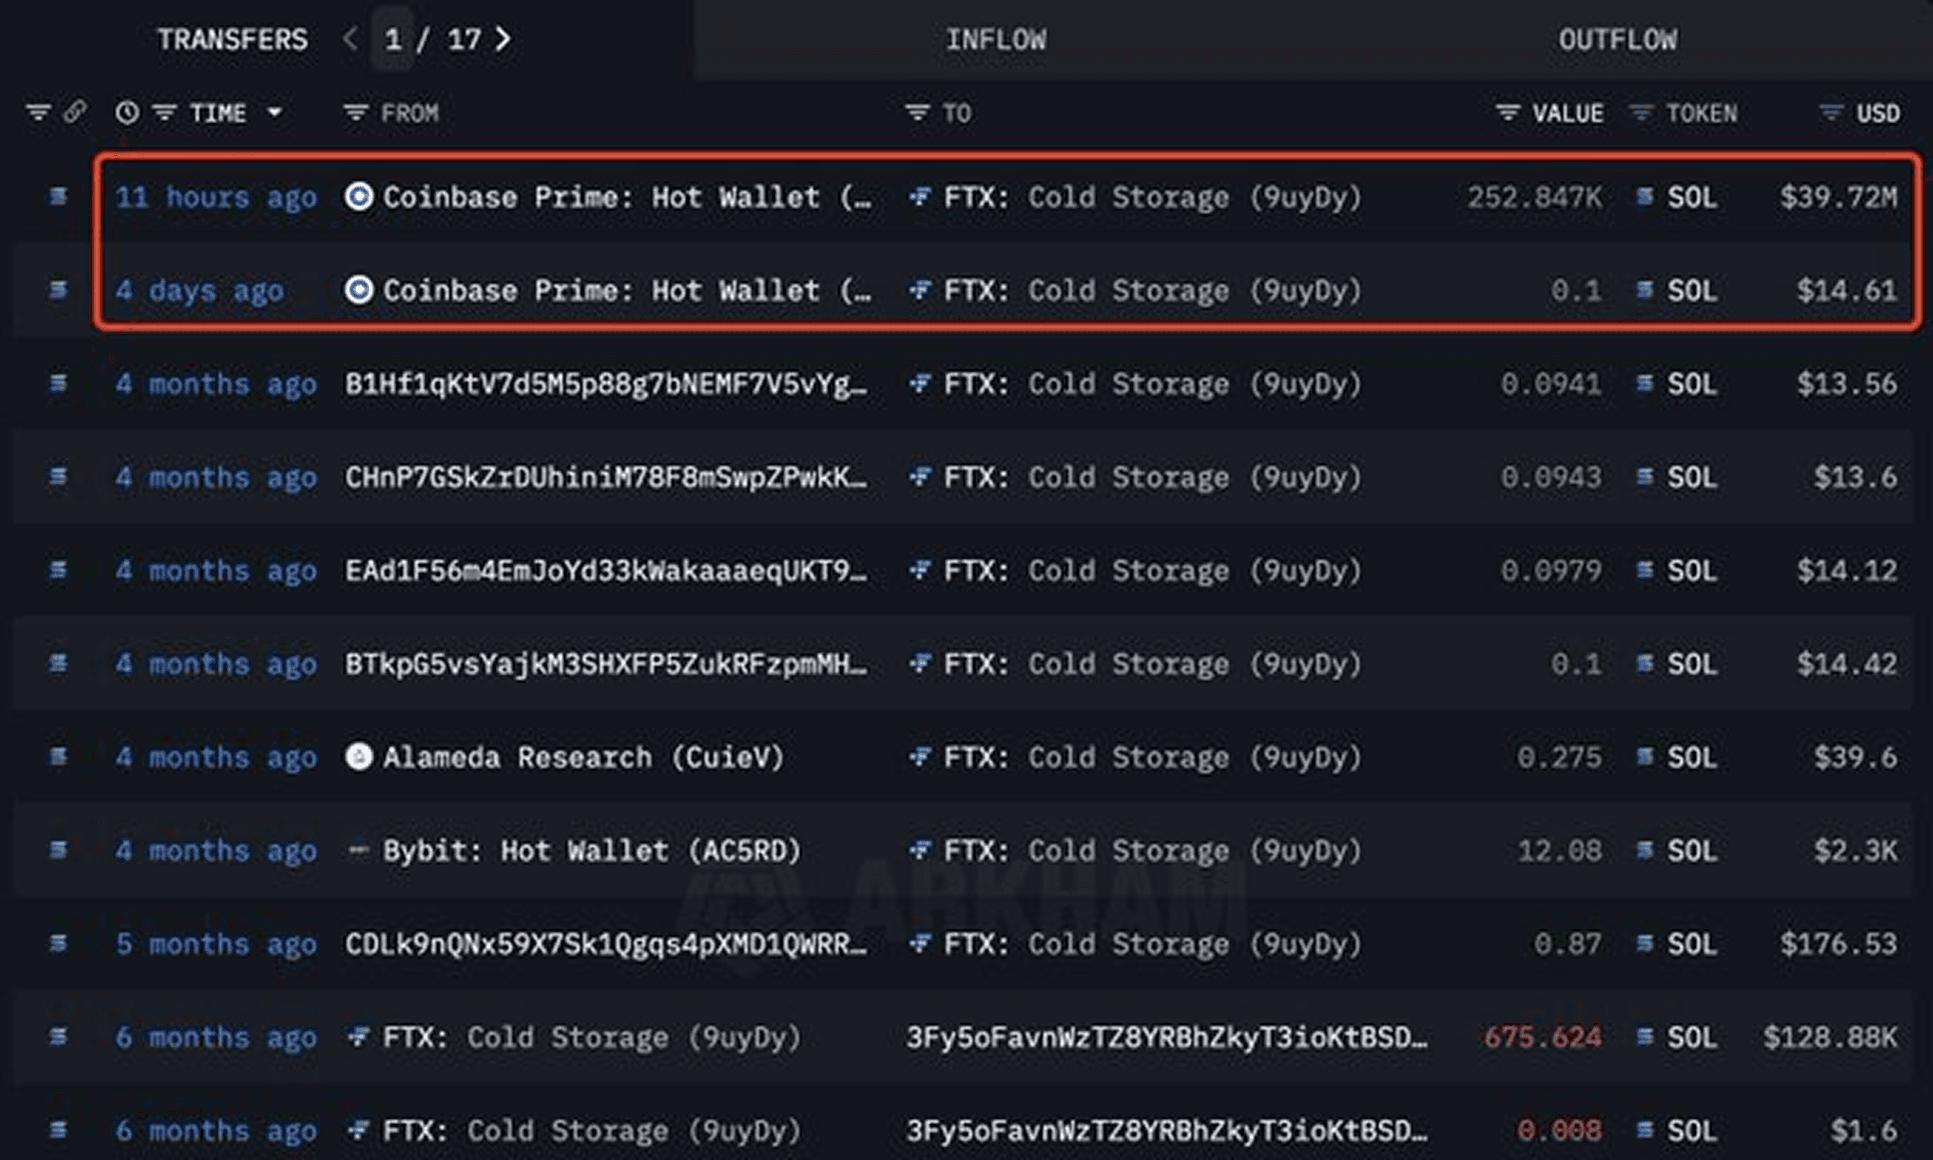Filter by the USD column
1933x1160 pixels.
pos(1831,113)
